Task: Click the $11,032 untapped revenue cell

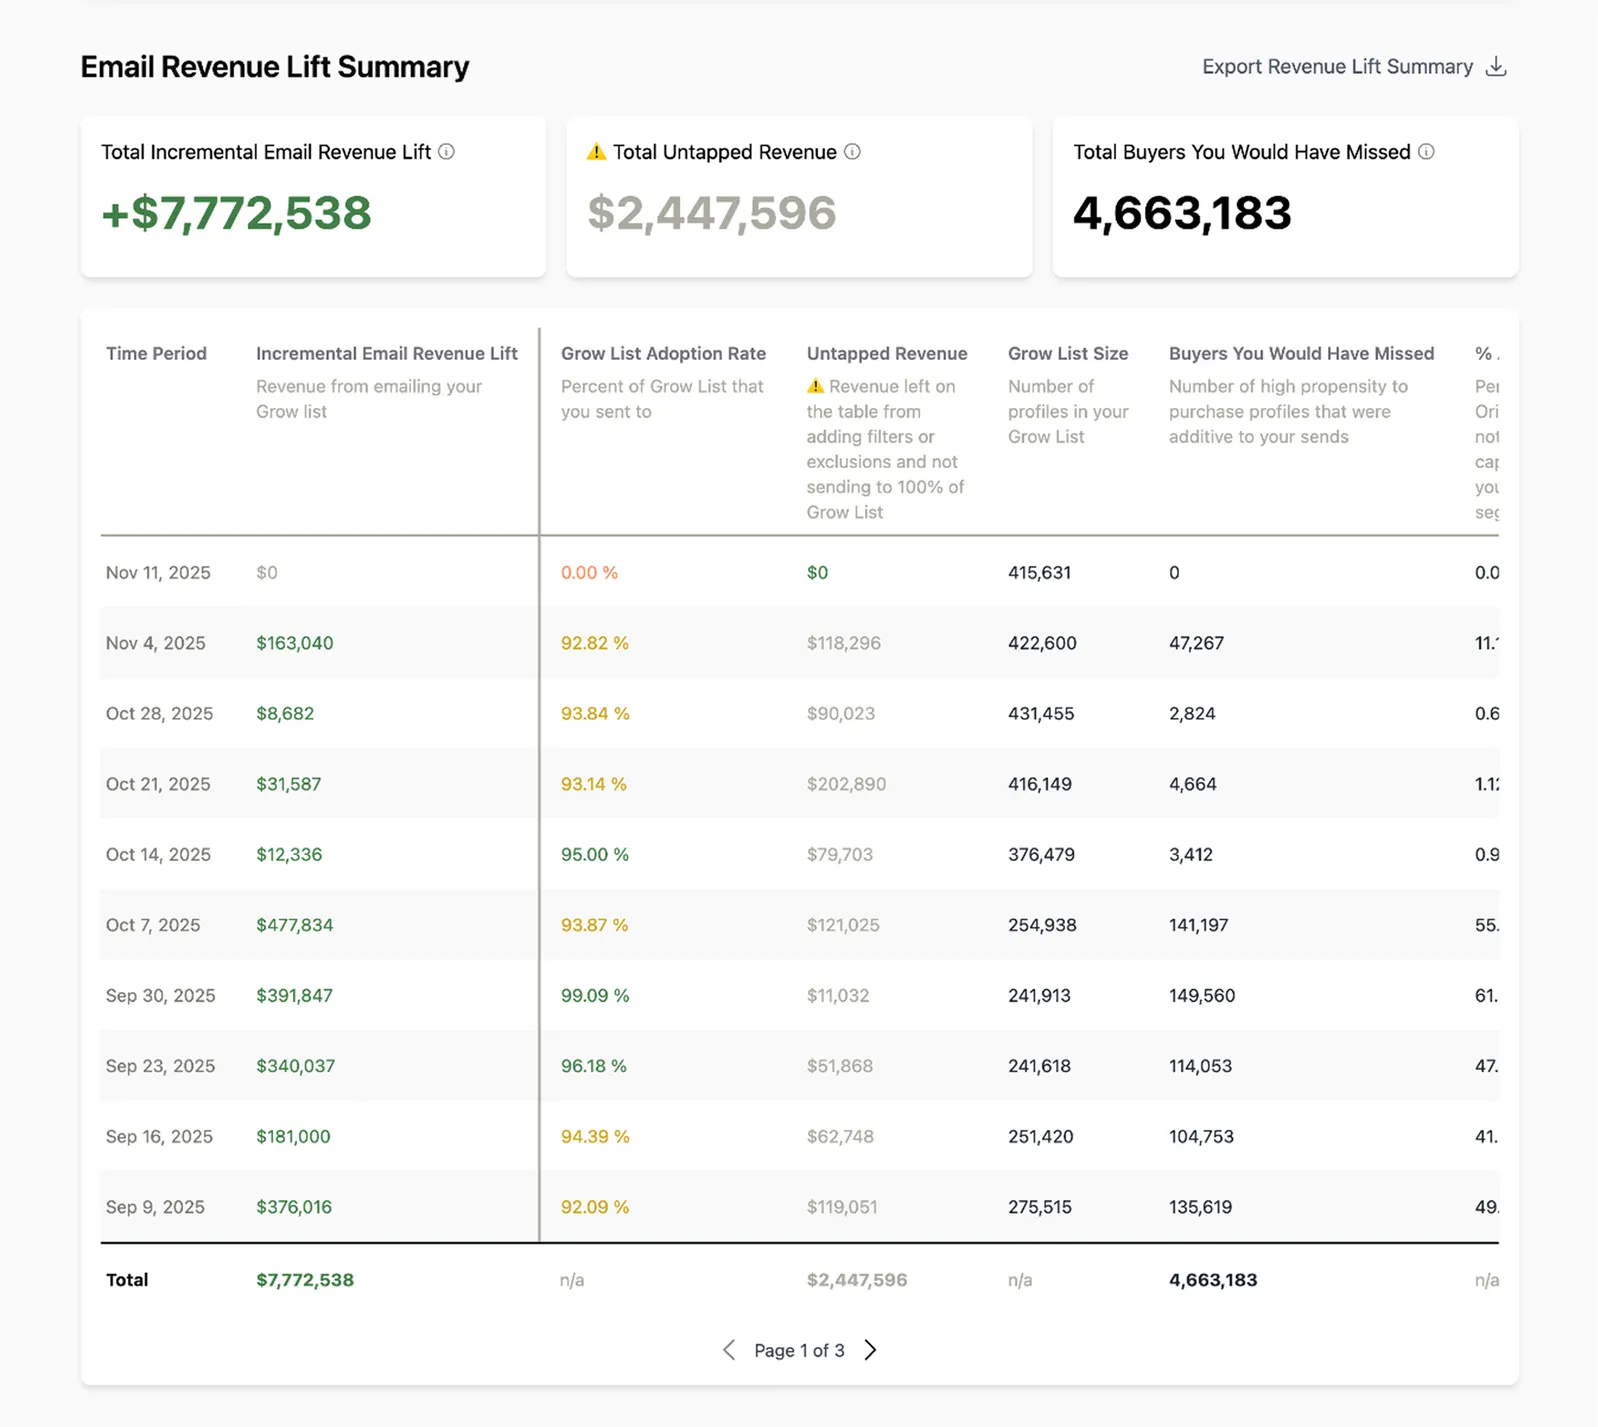Action: tap(838, 996)
